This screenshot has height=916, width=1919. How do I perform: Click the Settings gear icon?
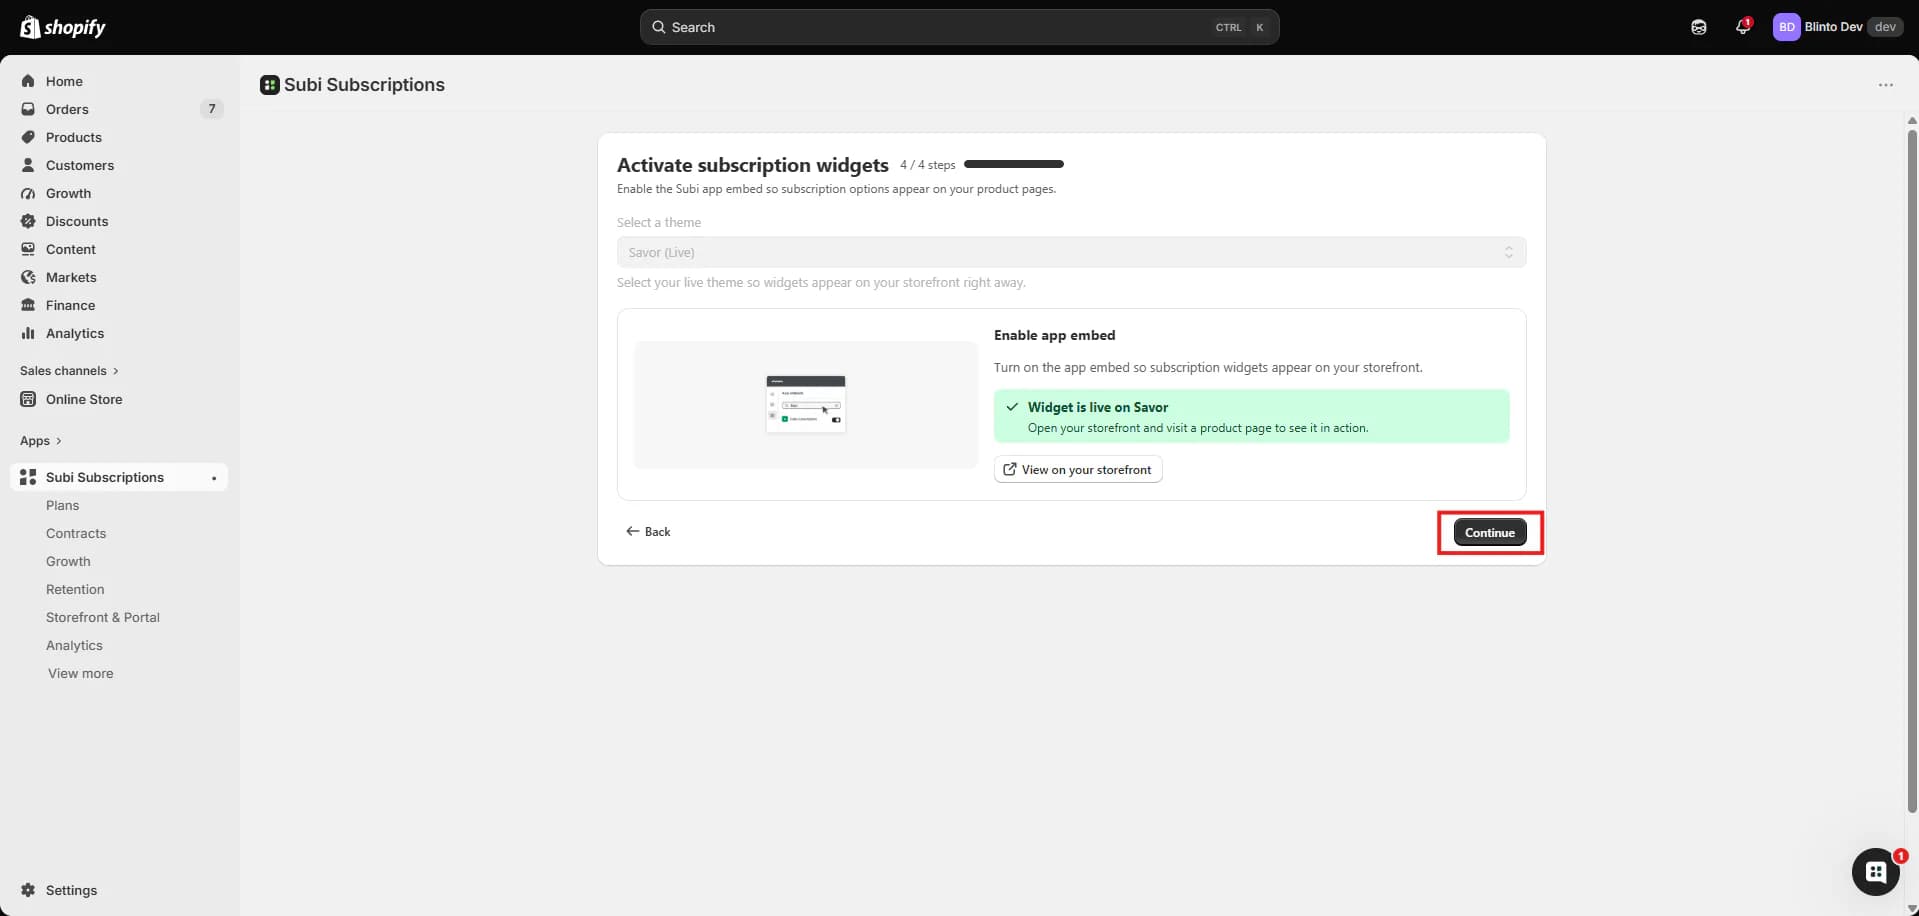point(28,890)
